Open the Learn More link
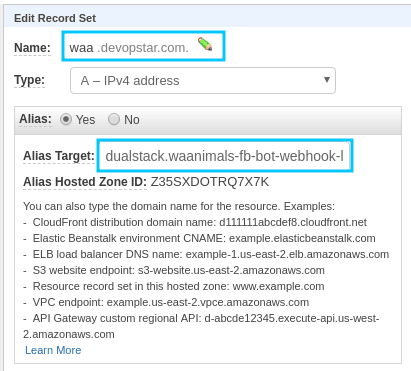The width and height of the screenshot is (411, 371). coord(53,350)
